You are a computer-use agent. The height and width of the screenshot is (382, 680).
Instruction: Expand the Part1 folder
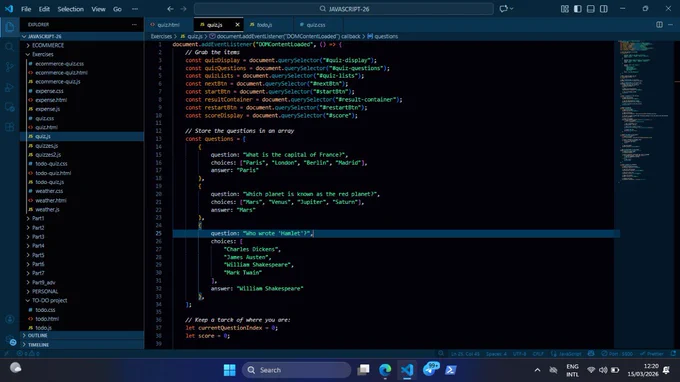(82, 218)
